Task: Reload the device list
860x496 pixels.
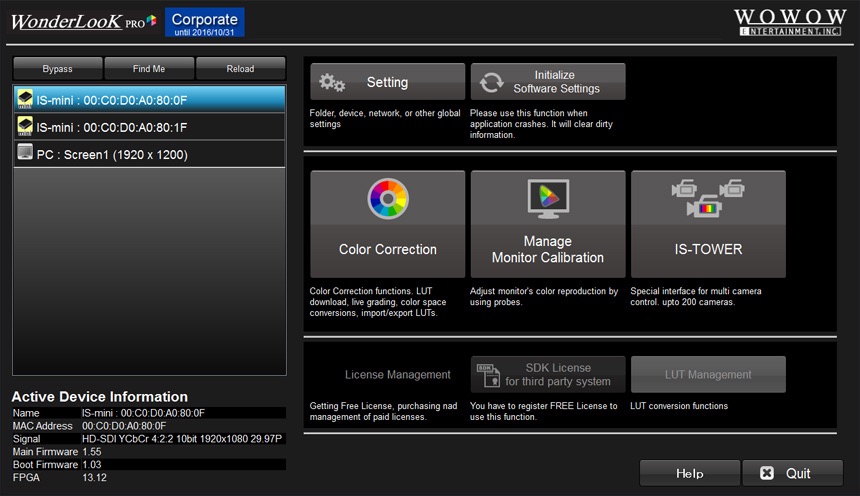Action: [240, 69]
